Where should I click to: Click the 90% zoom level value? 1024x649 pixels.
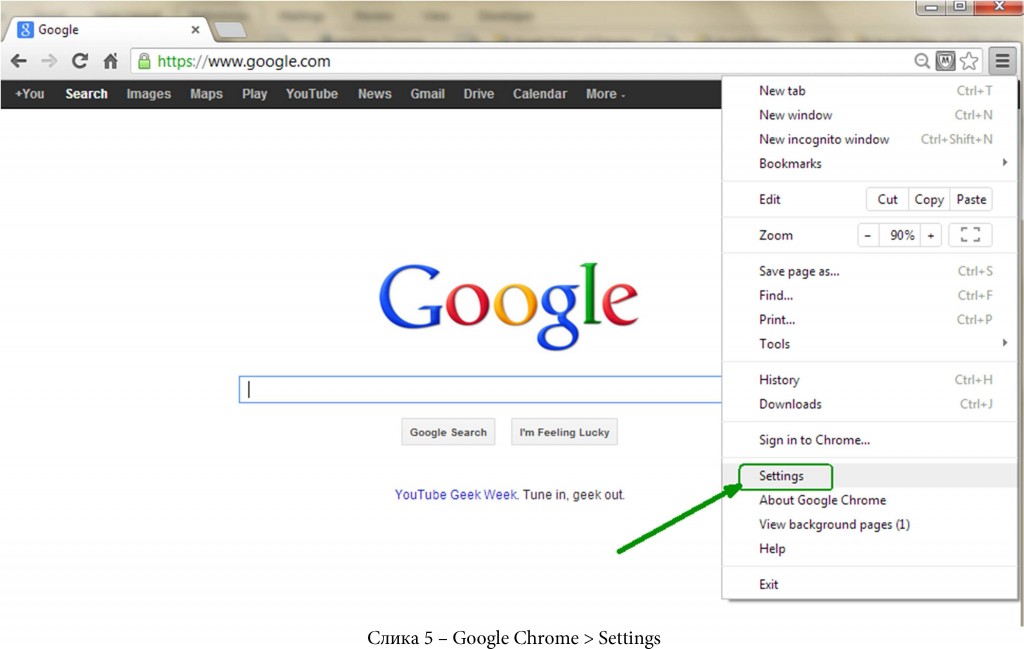point(902,235)
